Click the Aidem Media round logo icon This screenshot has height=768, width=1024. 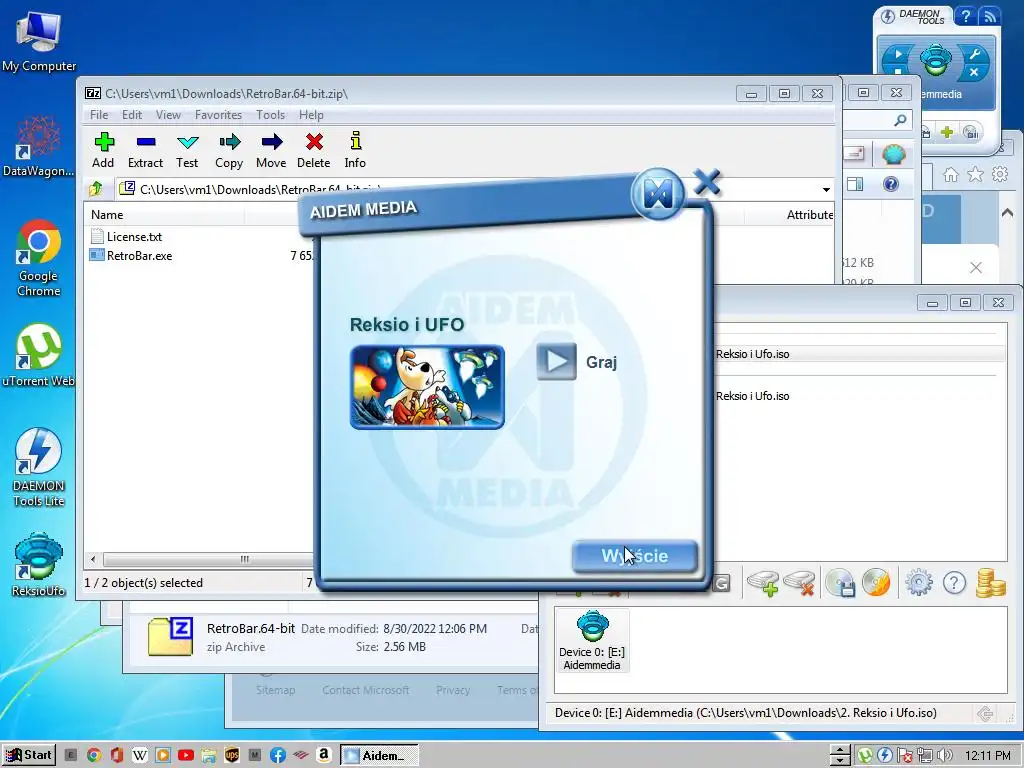658,194
